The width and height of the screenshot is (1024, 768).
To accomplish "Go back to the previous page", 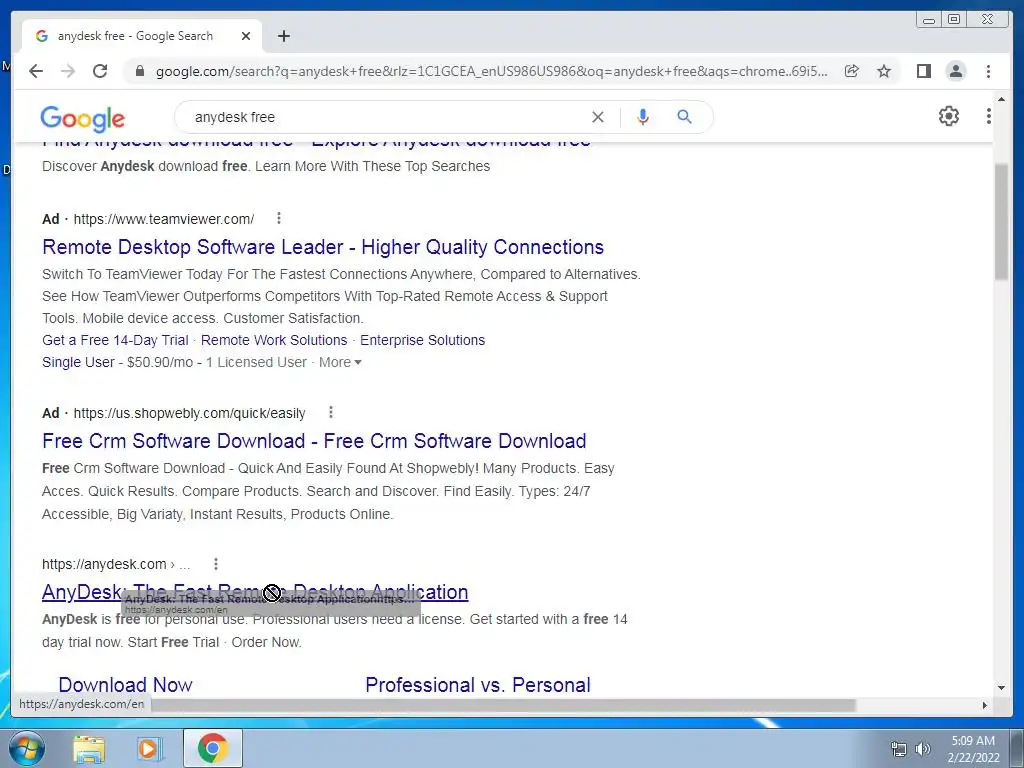I will 36,71.
